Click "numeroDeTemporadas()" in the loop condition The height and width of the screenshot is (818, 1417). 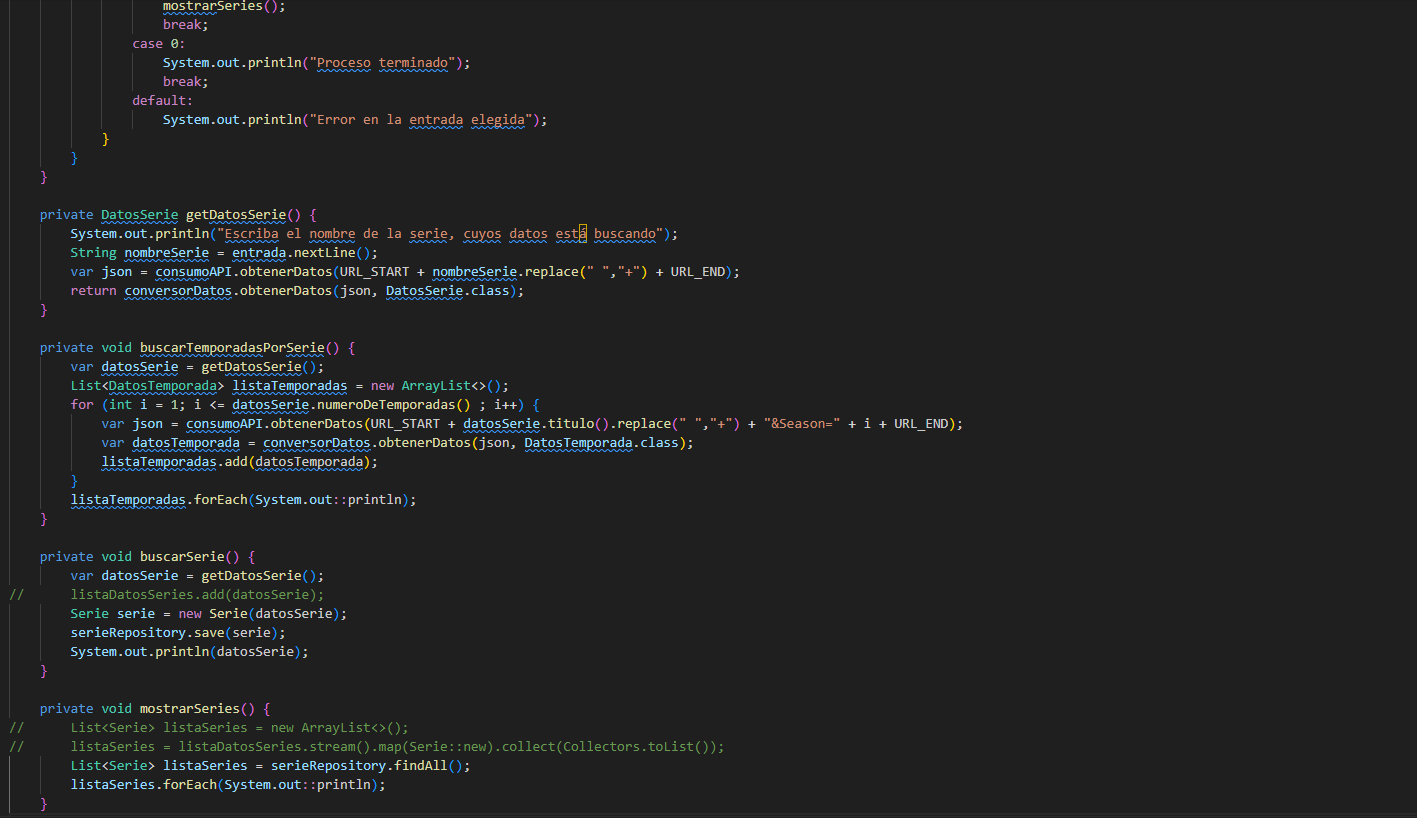coord(393,404)
